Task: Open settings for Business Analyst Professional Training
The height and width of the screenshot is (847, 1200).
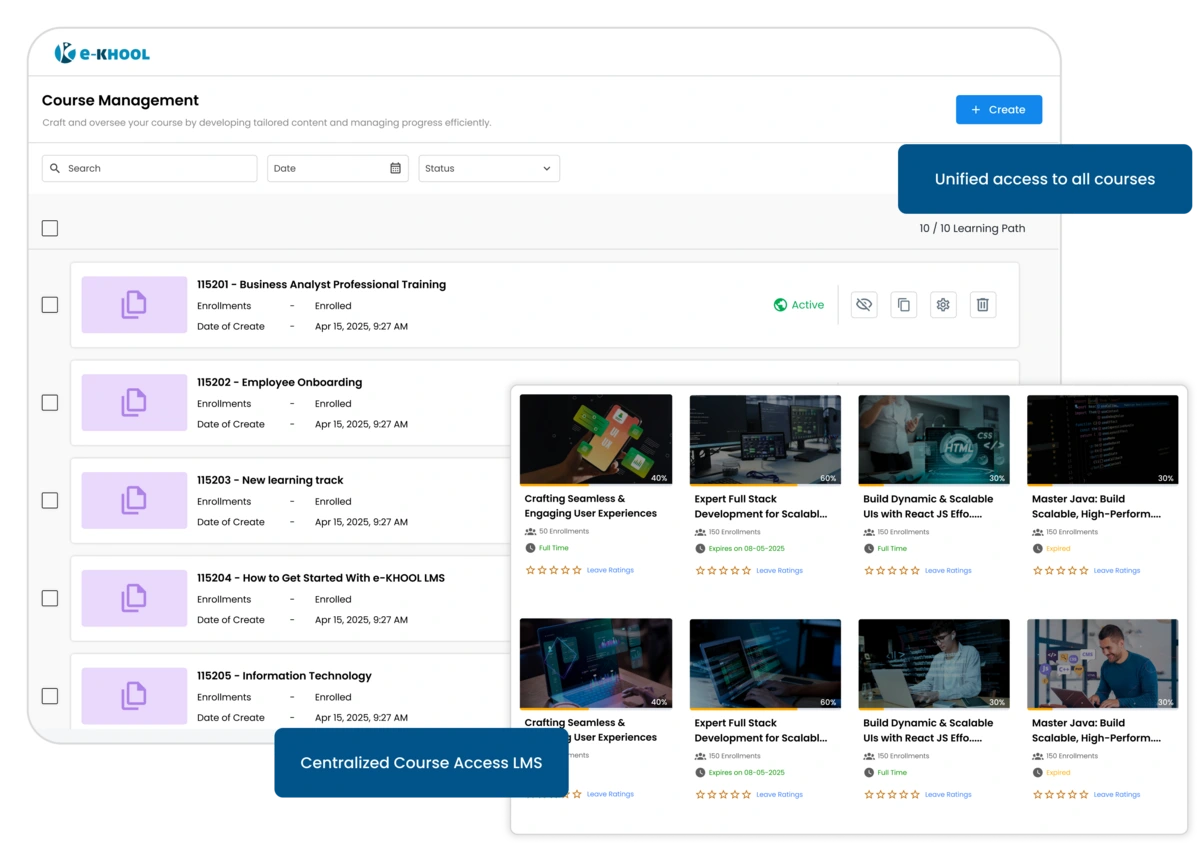Action: point(943,305)
